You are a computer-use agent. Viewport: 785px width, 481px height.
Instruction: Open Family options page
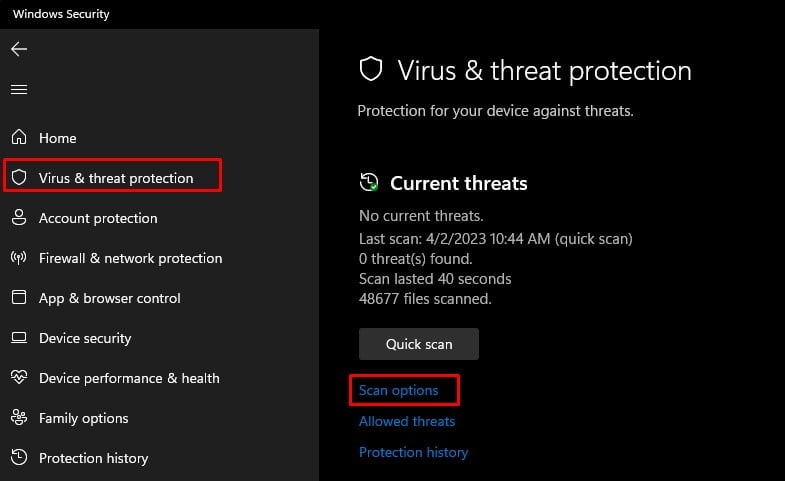point(84,418)
